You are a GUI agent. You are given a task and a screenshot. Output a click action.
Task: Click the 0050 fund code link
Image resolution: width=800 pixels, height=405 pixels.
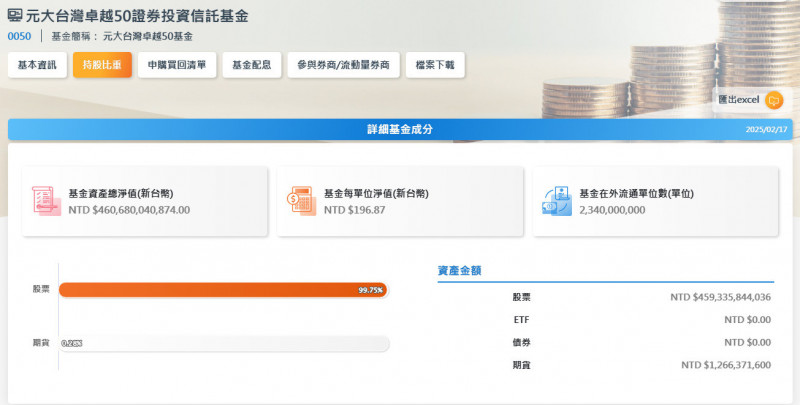point(19,36)
